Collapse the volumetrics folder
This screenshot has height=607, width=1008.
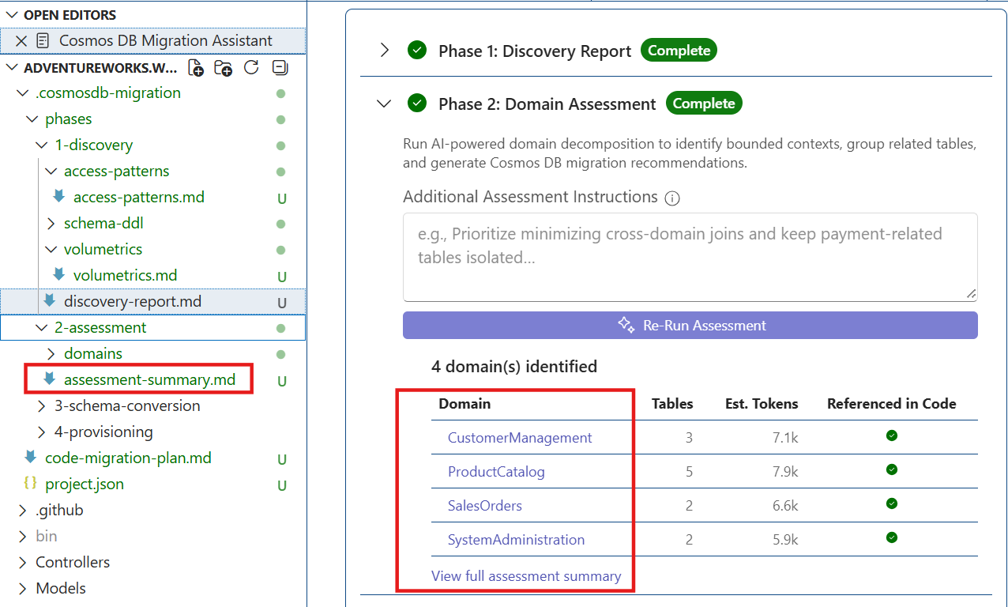coord(51,249)
